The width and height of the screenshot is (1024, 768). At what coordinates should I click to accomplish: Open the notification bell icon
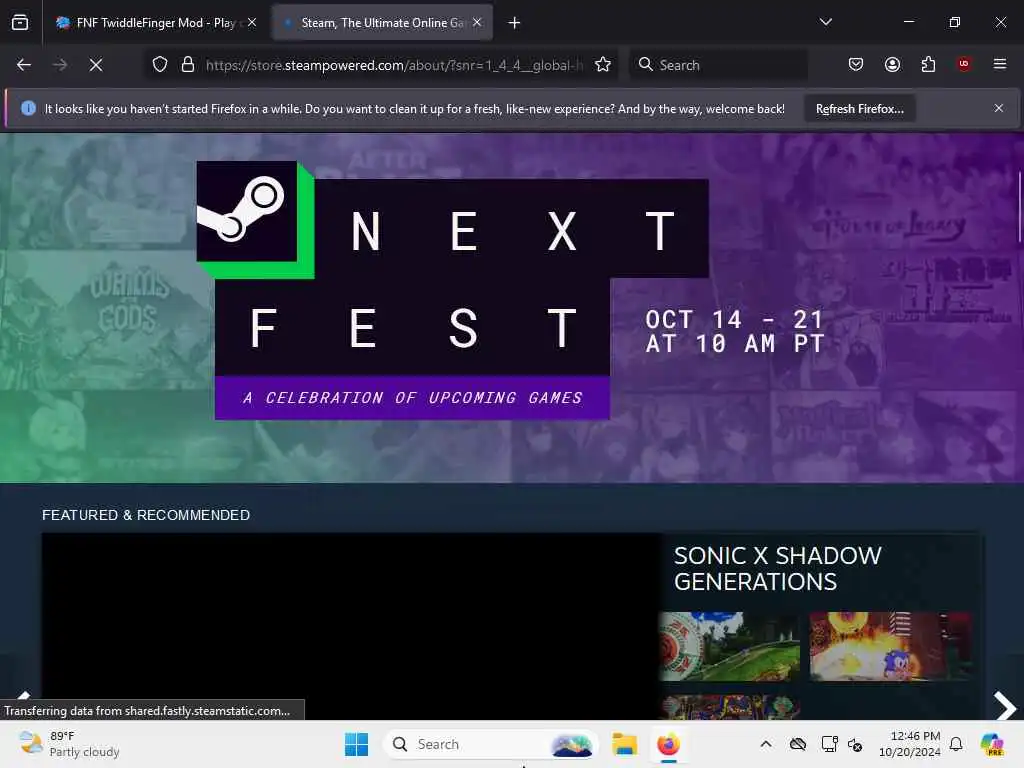tap(956, 744)
